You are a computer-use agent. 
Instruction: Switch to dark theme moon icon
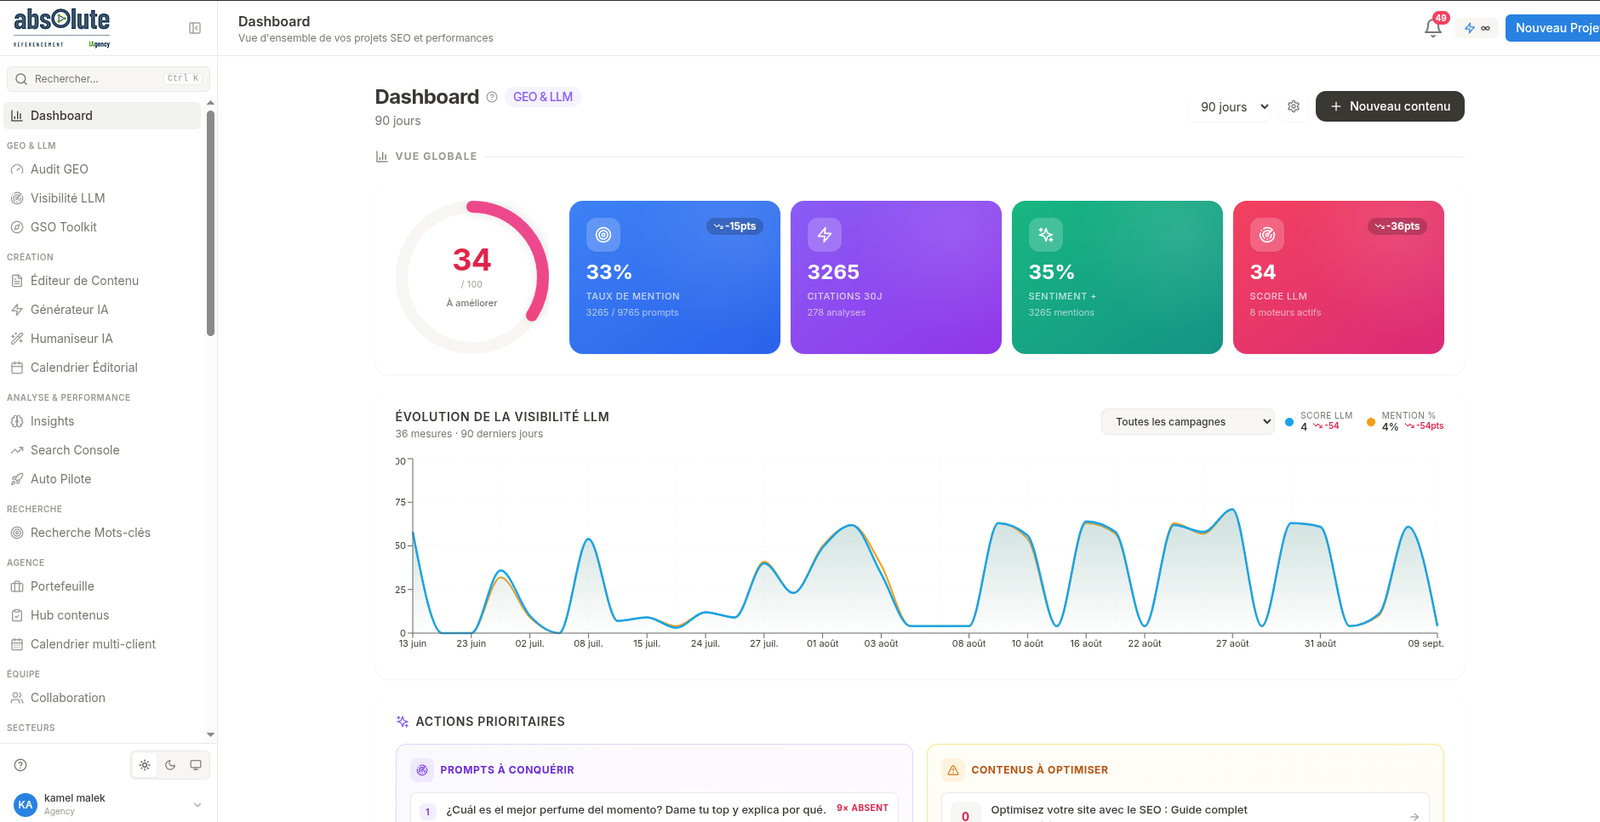[170, 765]
